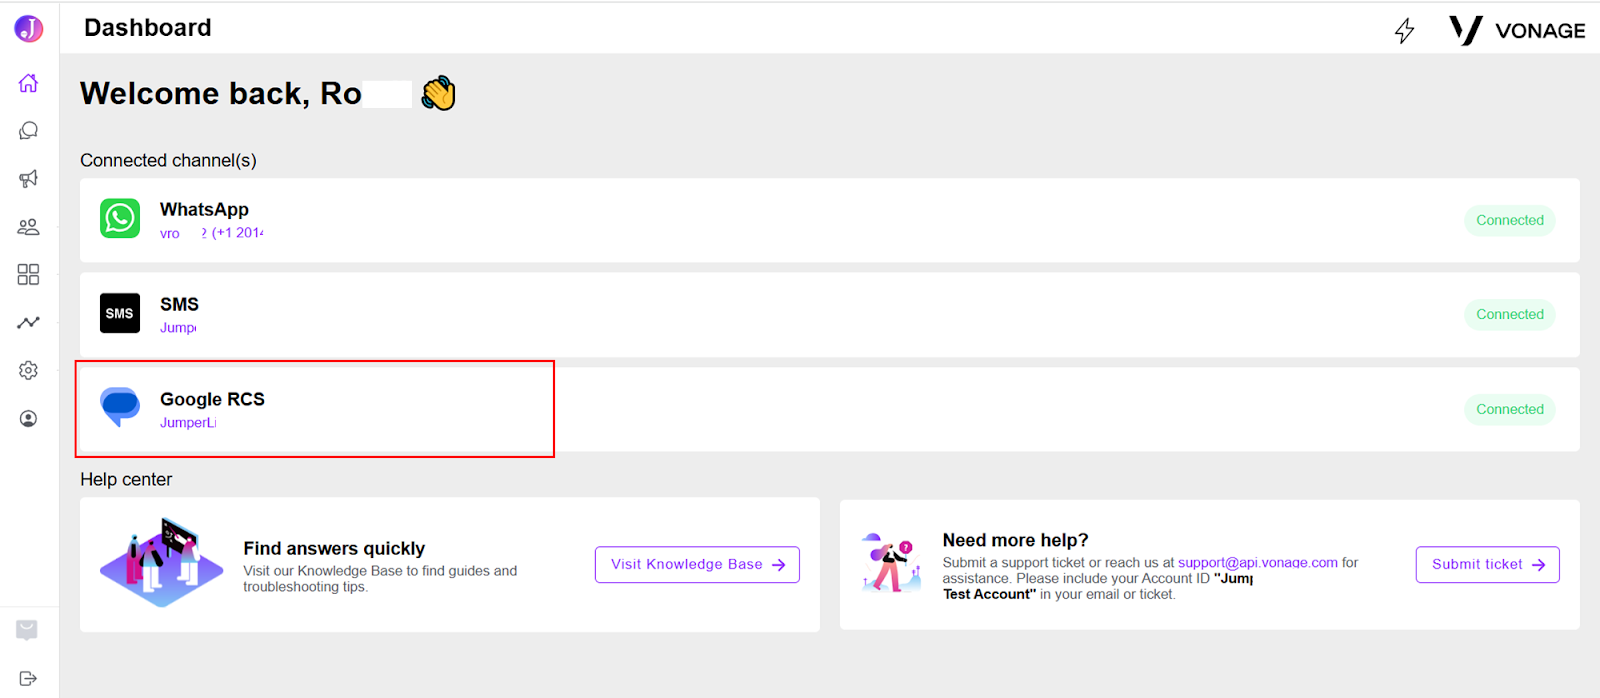The image size is (1600, 698).
Task: Open the grid apps icon in sidebar
Action: (28, 274)
